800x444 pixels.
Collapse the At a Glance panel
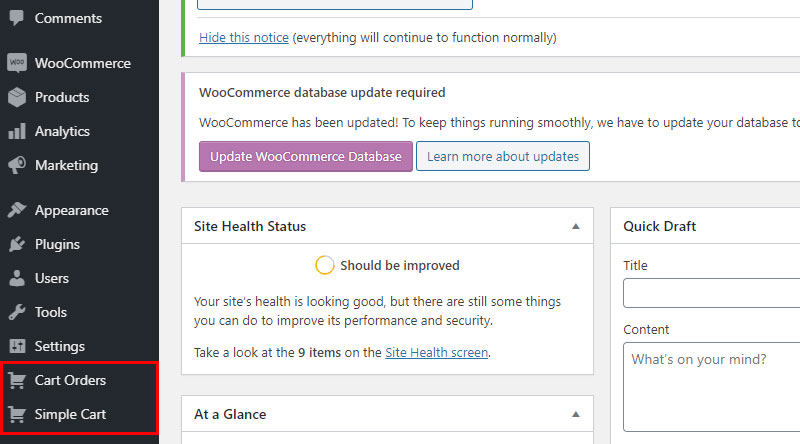(576, 414)
